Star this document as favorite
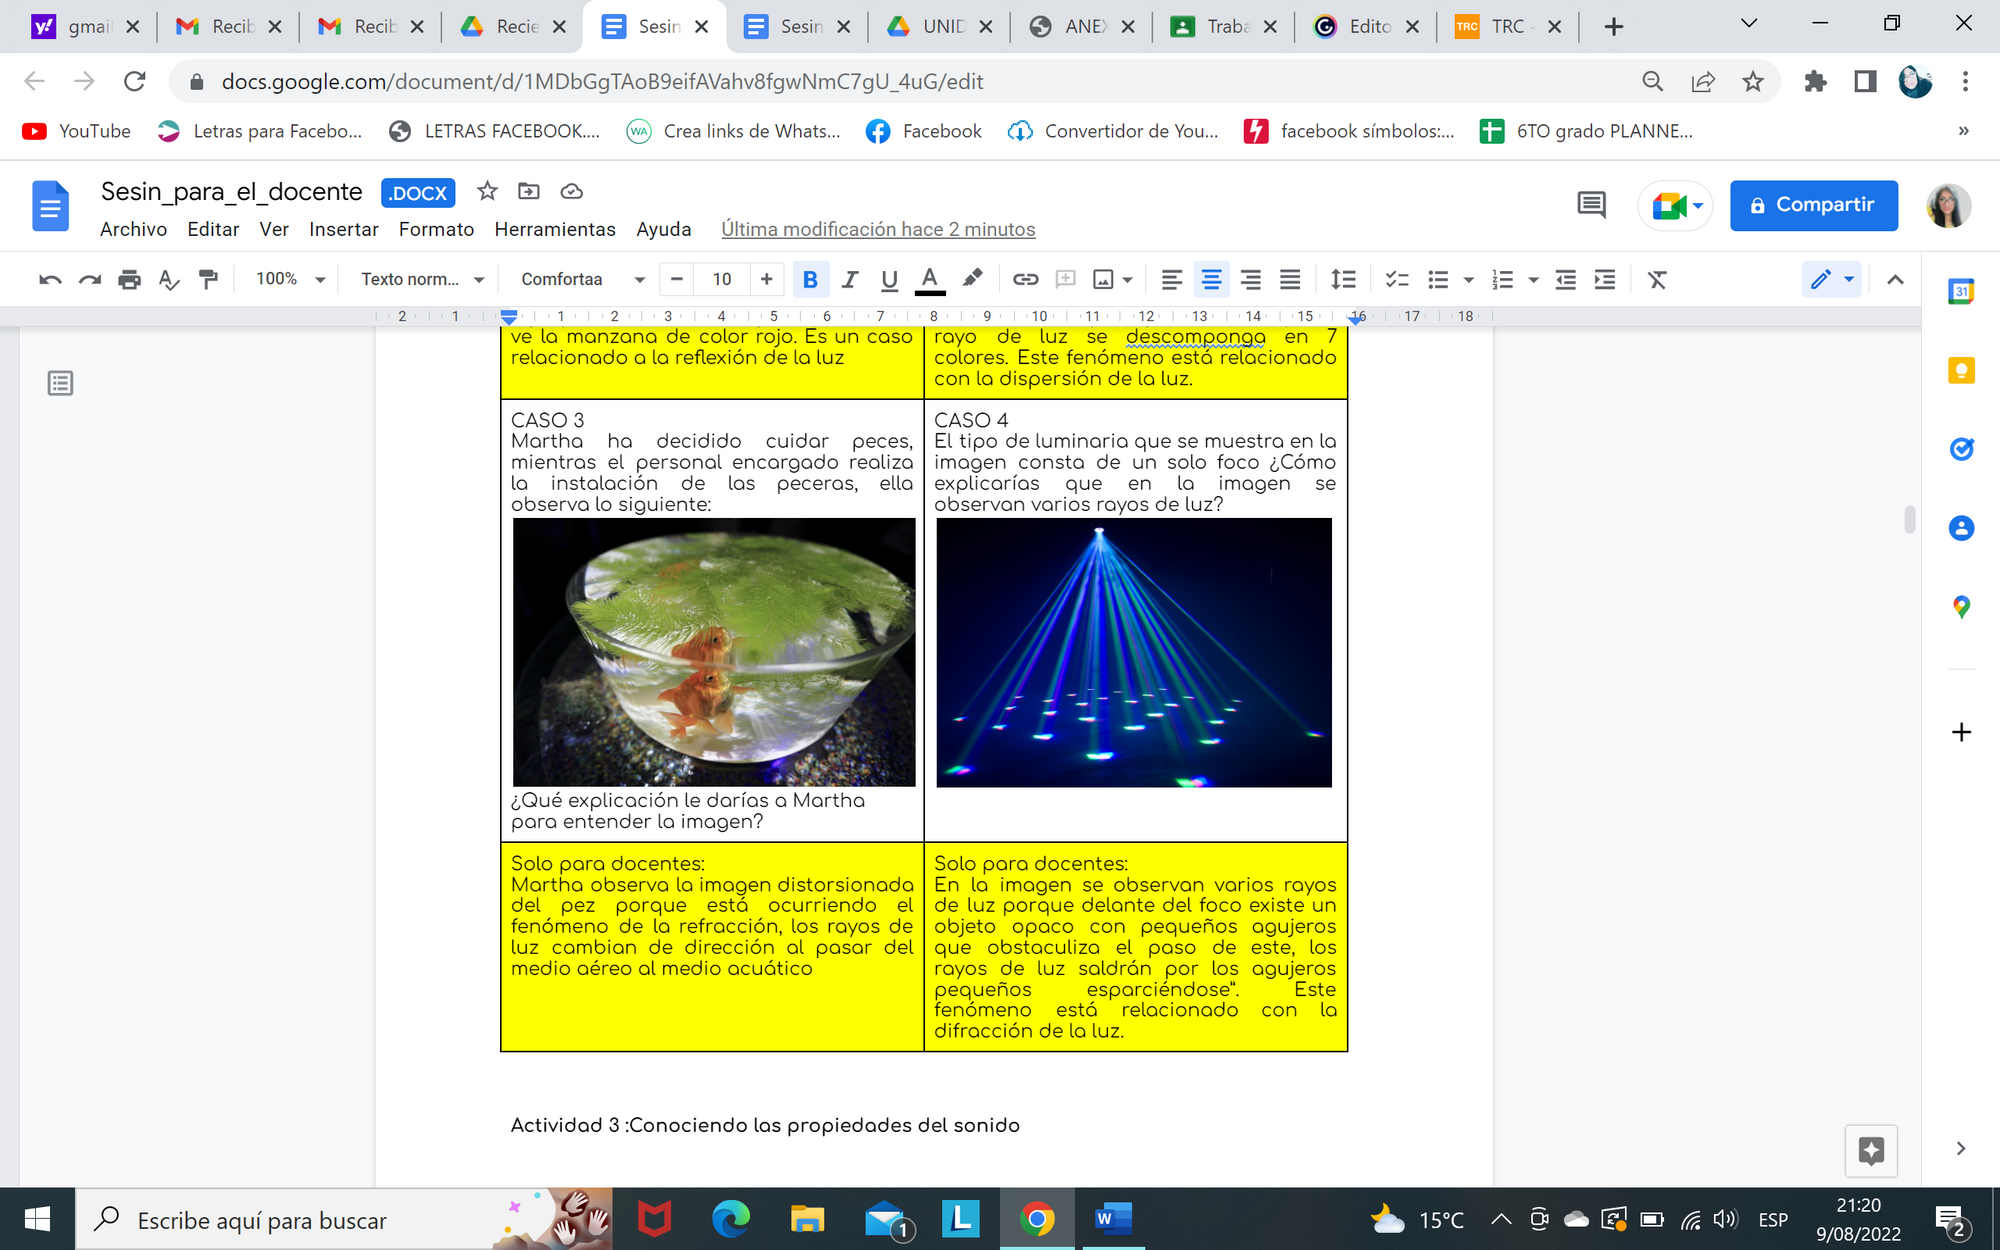This screenshot has height=1250, width=2000. [x=487, y=191]
